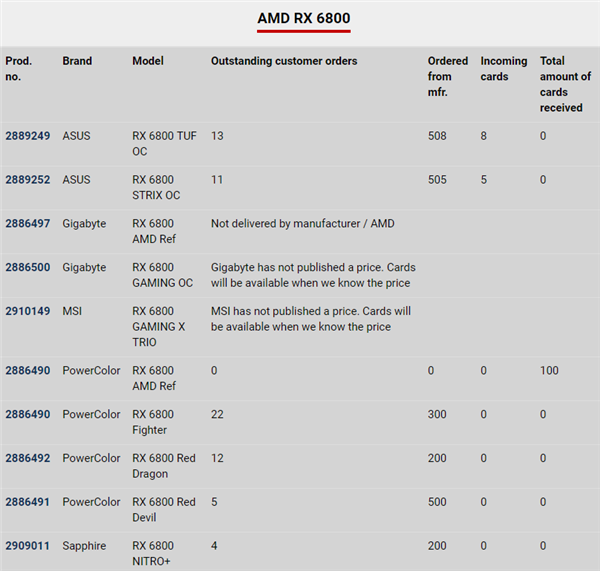Select PowerColor's 'RX 6800 AMD Ref' model cell
Viewport: 600px width, 571px height.
click(x=154, y=378)
